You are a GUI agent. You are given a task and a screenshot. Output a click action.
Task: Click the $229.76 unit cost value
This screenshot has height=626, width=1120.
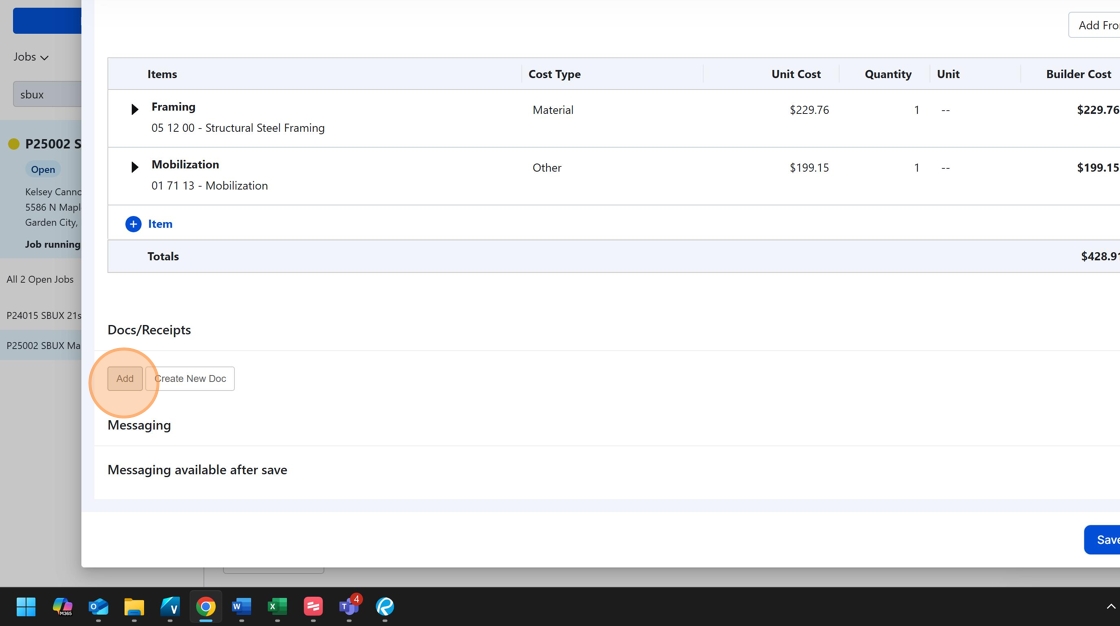pyautogui.click(x=809, y=110)
